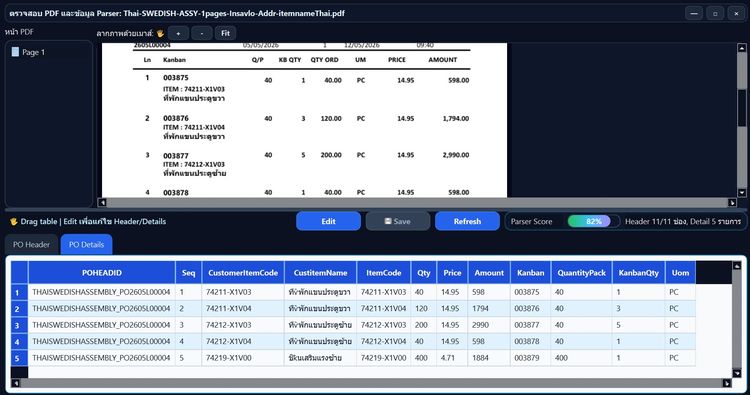Select the CustomerItemCode column header
The height and width of the screenshot is (395, 750).
(243, 273)
